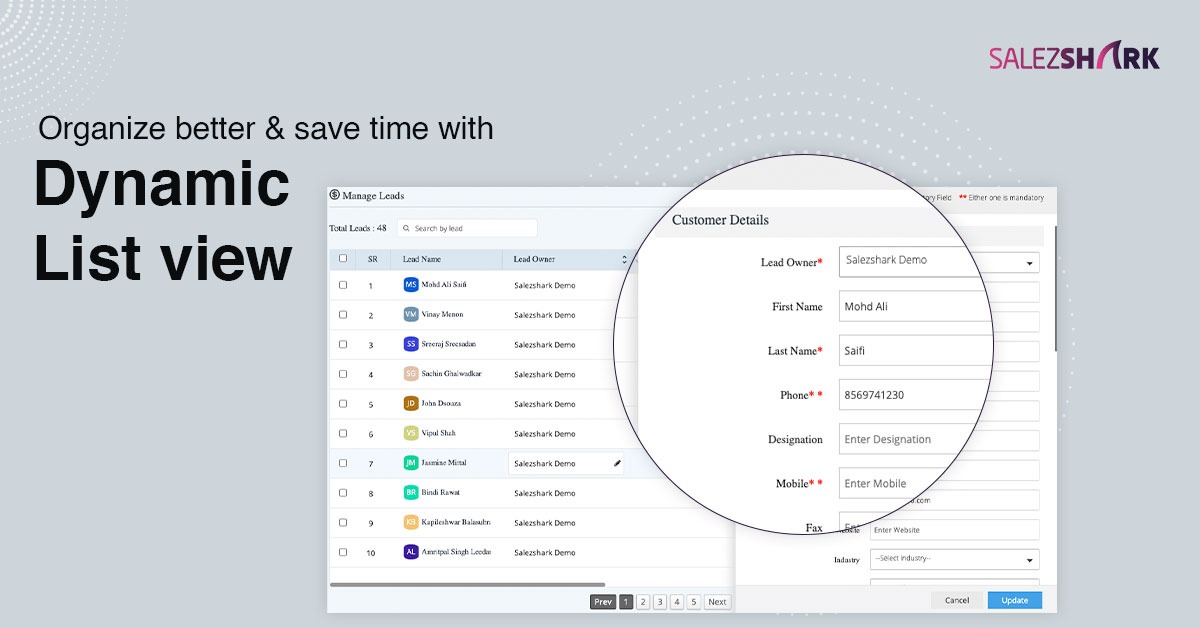1200x628 pixels.
Task: Check the box for row 5 John Dsouza
Action: pos(343,403)
